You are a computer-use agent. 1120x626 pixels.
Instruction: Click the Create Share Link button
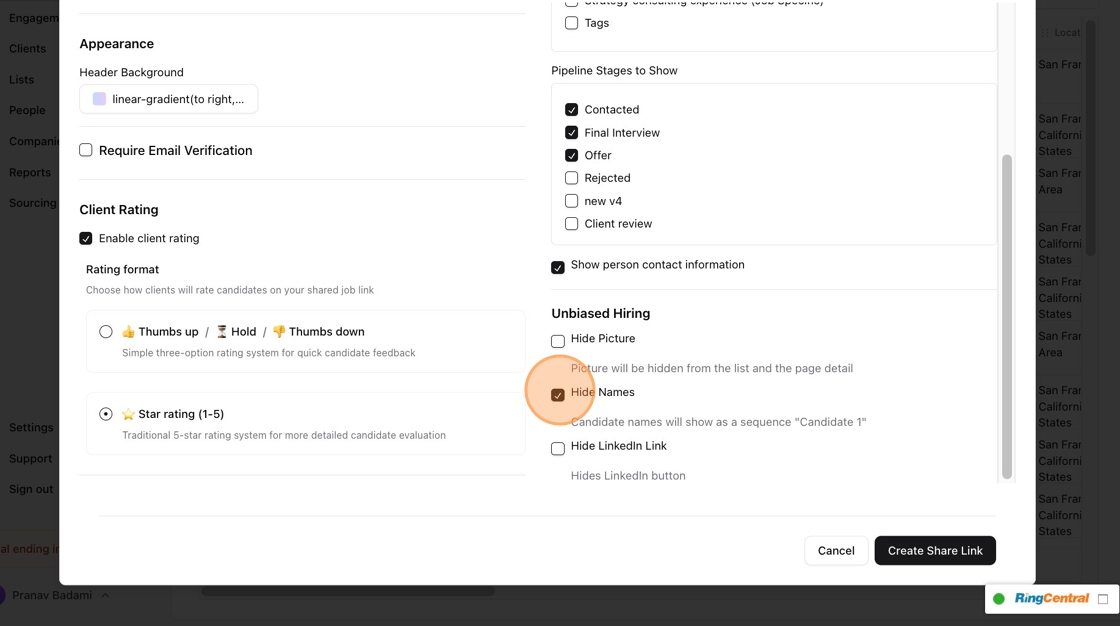[x=935, y=551]
